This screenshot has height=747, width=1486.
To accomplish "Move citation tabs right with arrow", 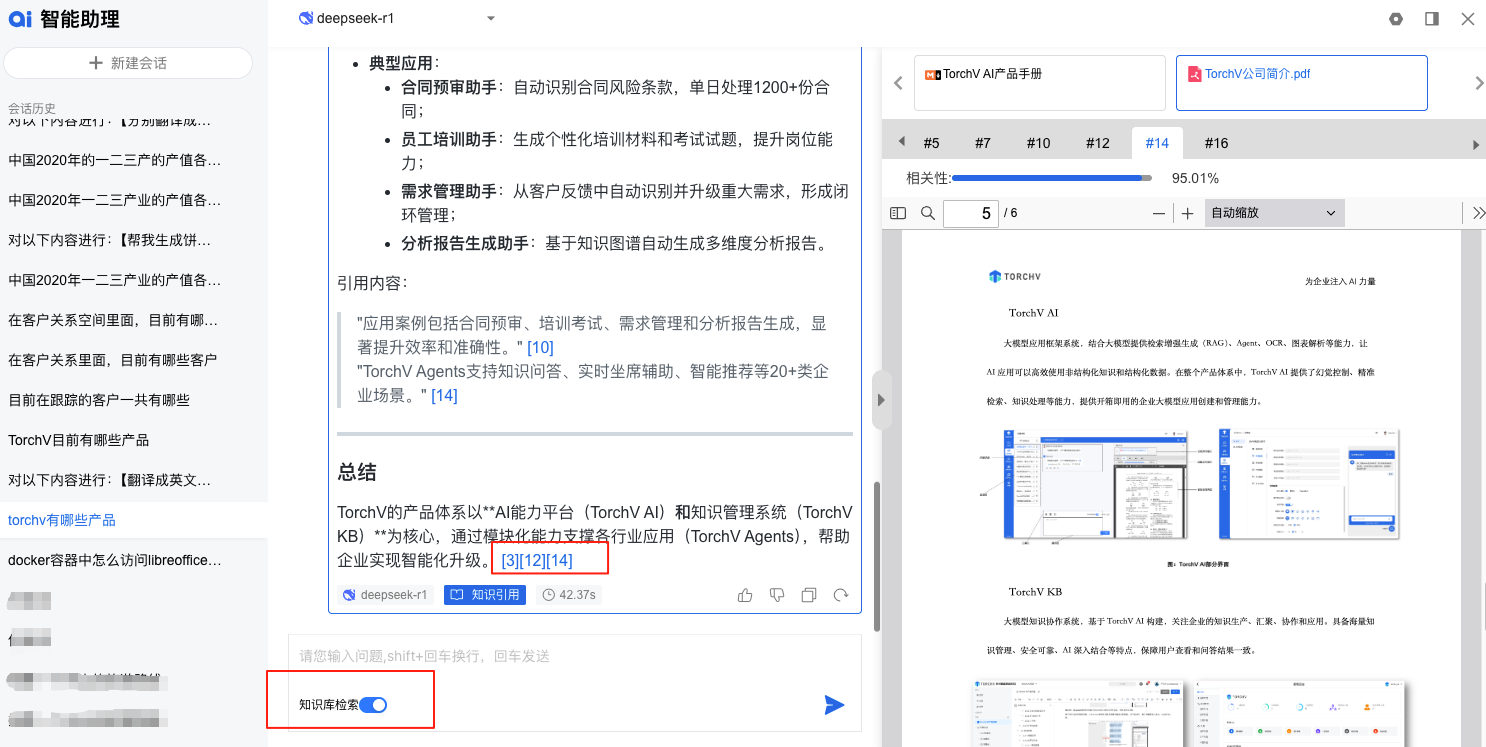I will [x=1476, y=144].
